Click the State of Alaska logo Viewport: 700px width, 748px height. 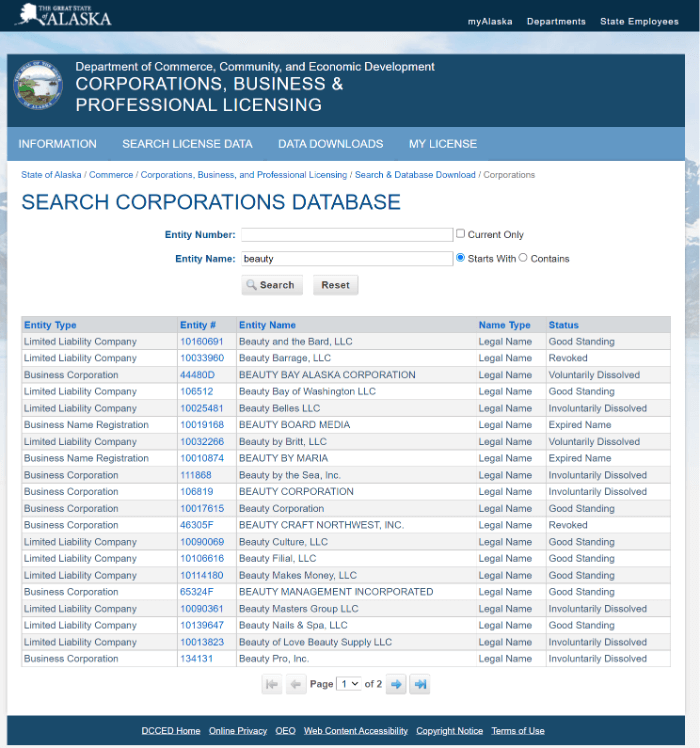64,15
